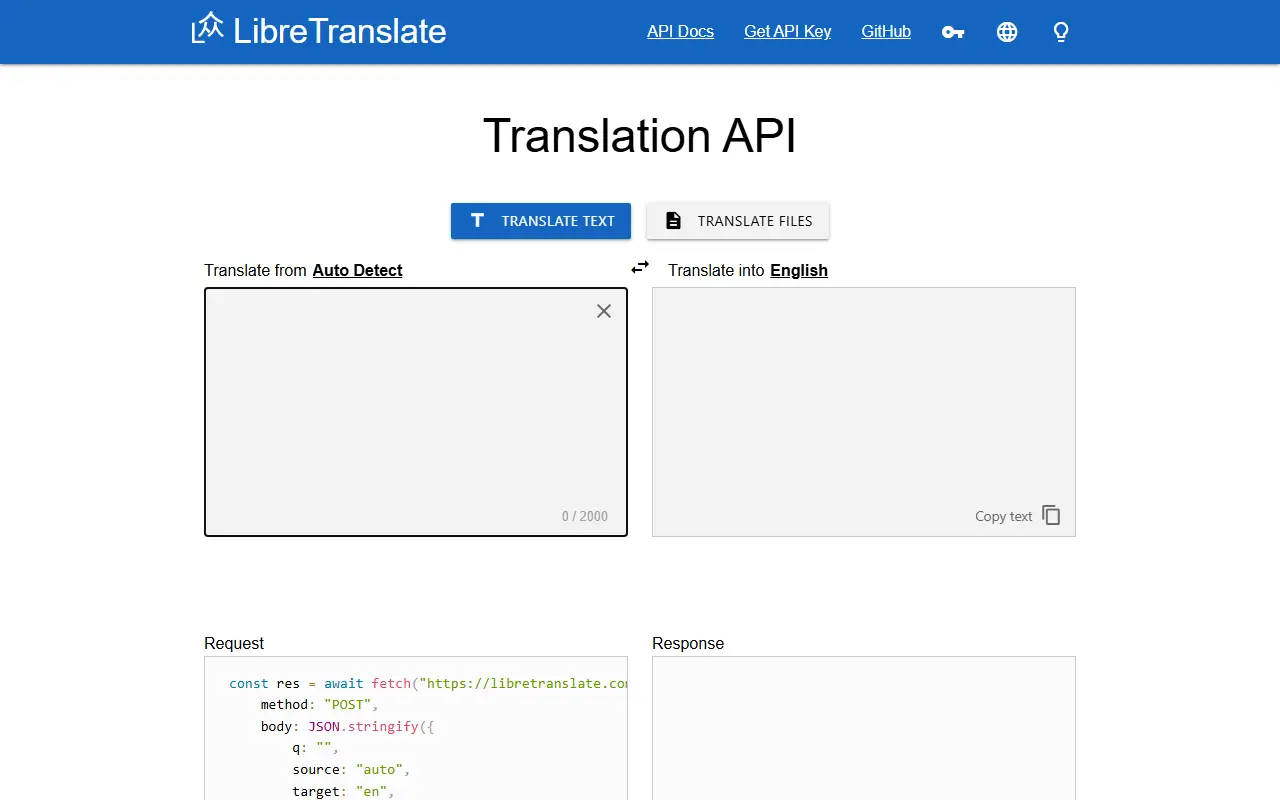The image size is (1280, 800).
Task: Click the 'method: "POST"' code line
Action: point(321,705)
